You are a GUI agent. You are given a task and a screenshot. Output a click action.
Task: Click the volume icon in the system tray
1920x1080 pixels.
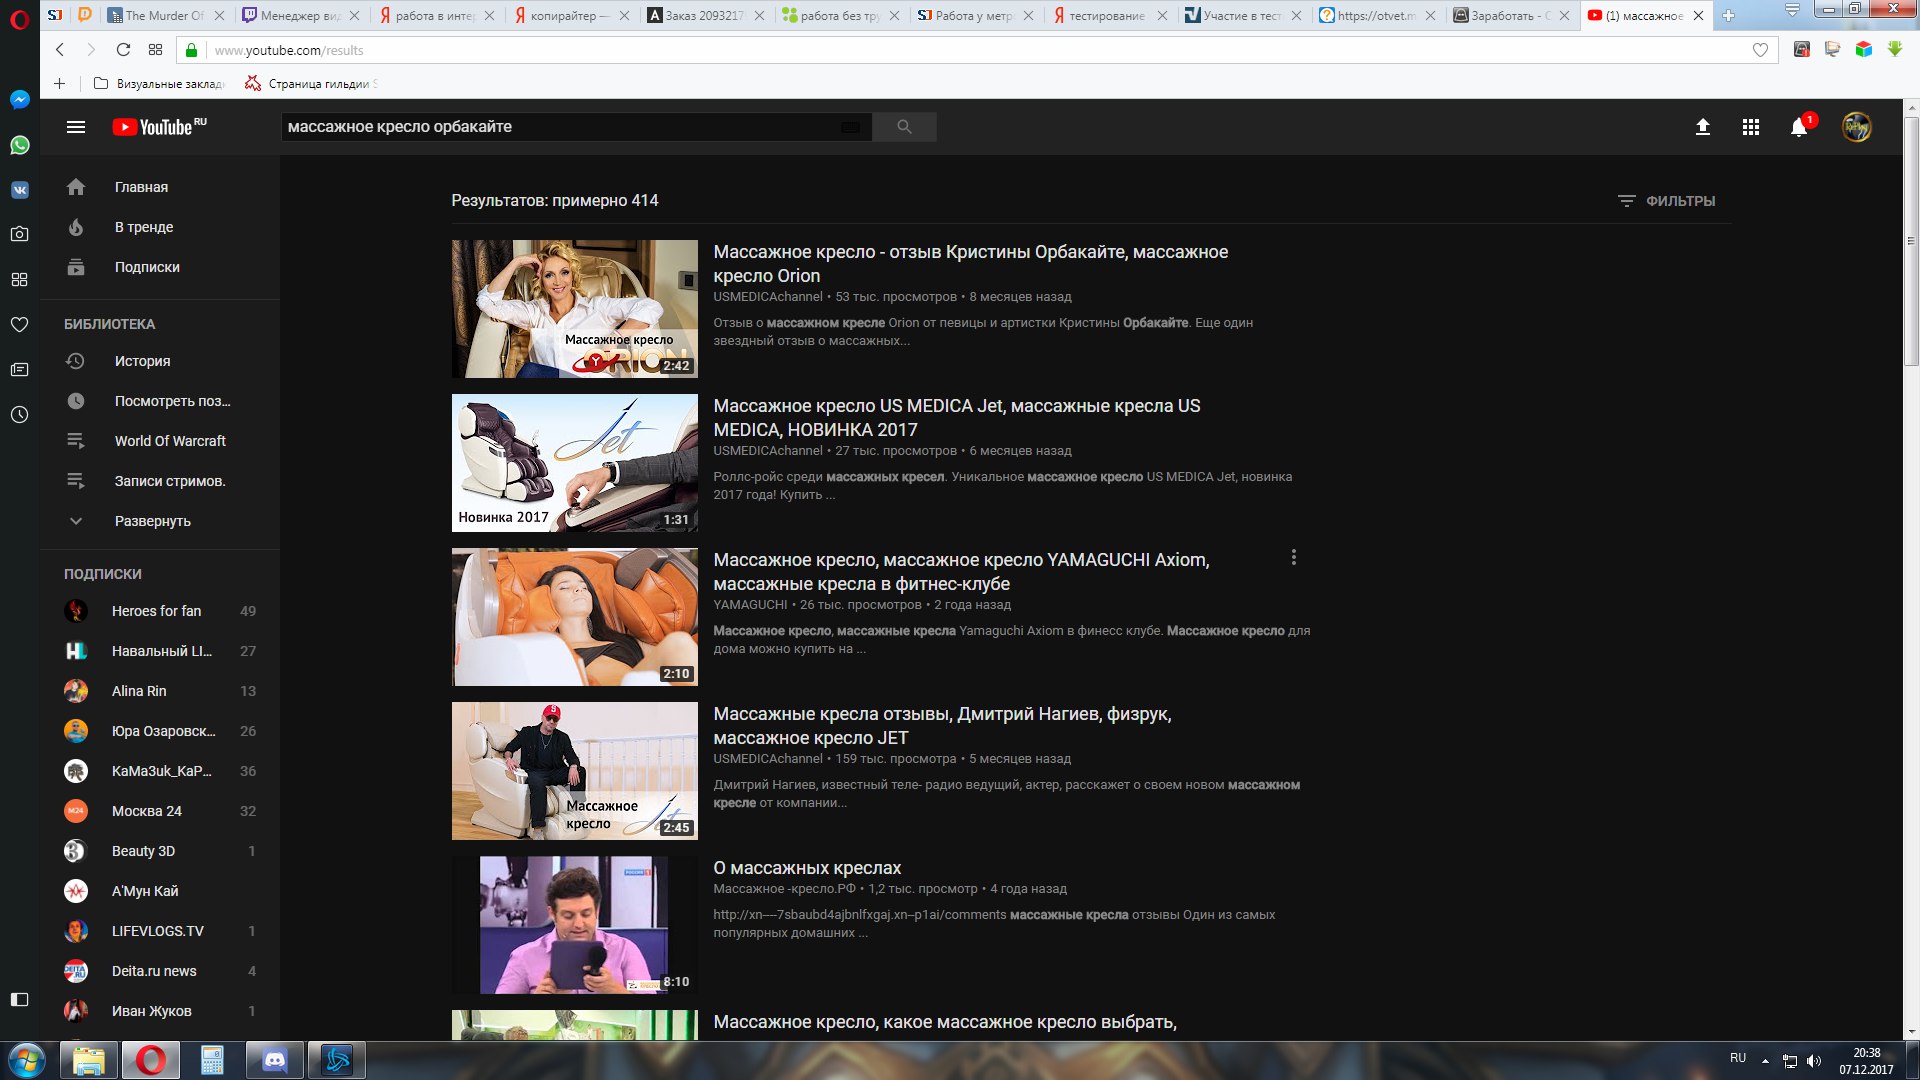[x=1814, y=1060]
